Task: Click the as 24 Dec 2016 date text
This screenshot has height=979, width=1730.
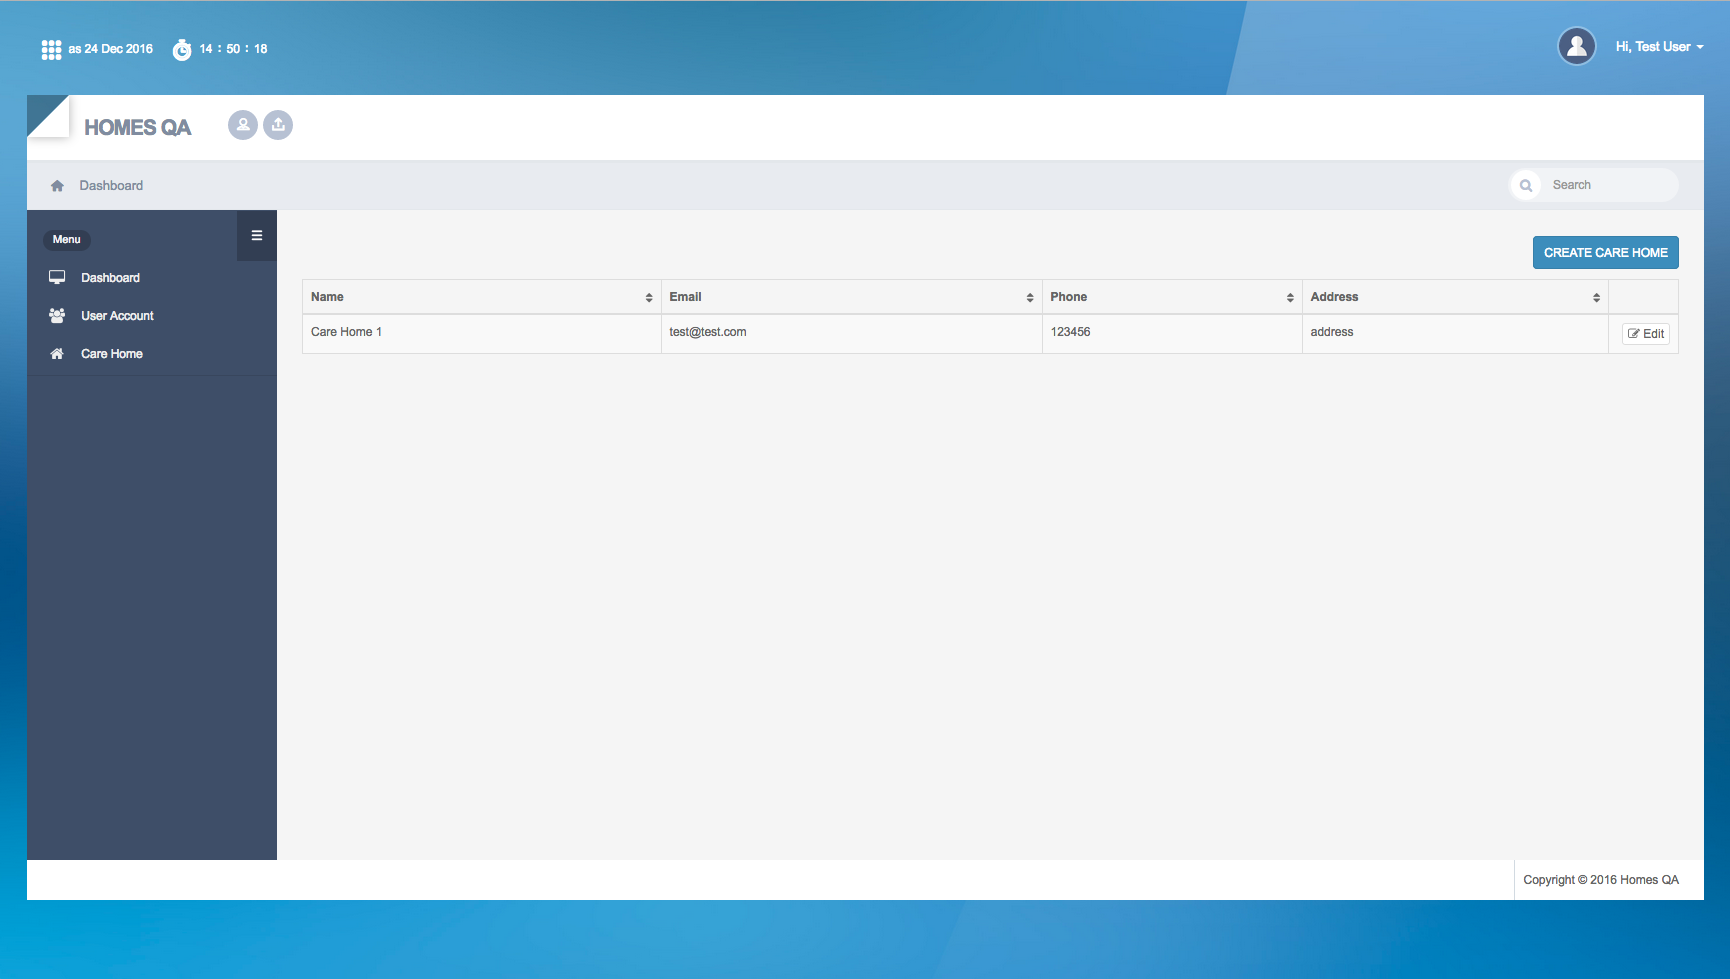Action: [111, 49]
